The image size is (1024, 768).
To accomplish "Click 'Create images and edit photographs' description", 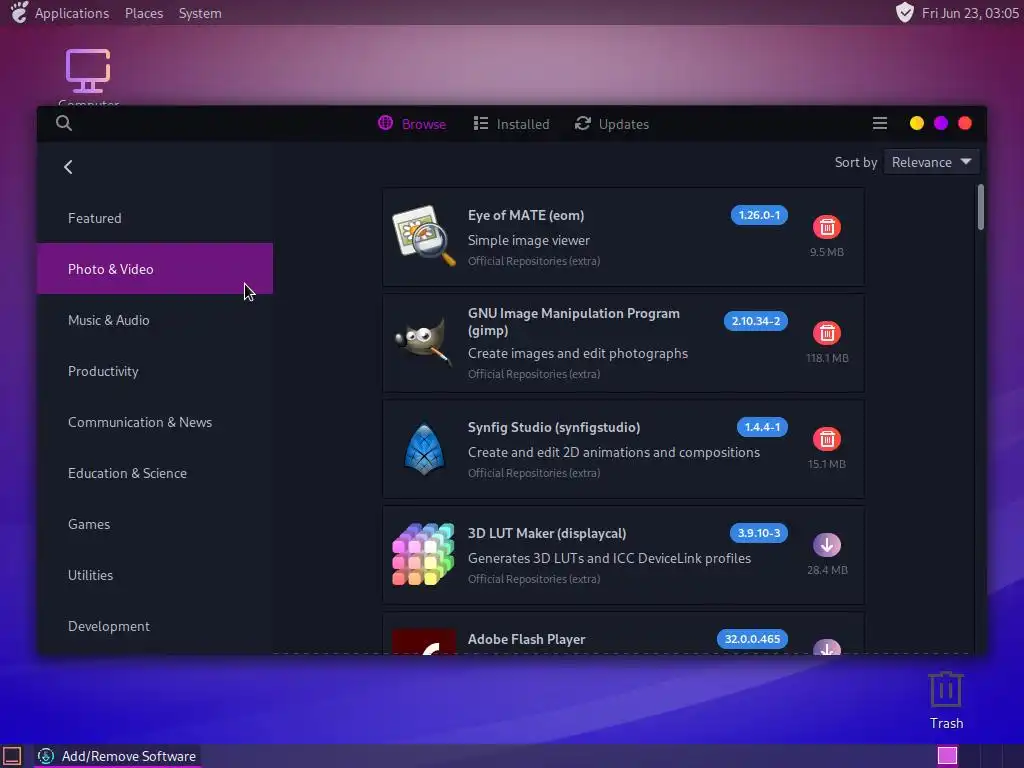I will [577, 353].
